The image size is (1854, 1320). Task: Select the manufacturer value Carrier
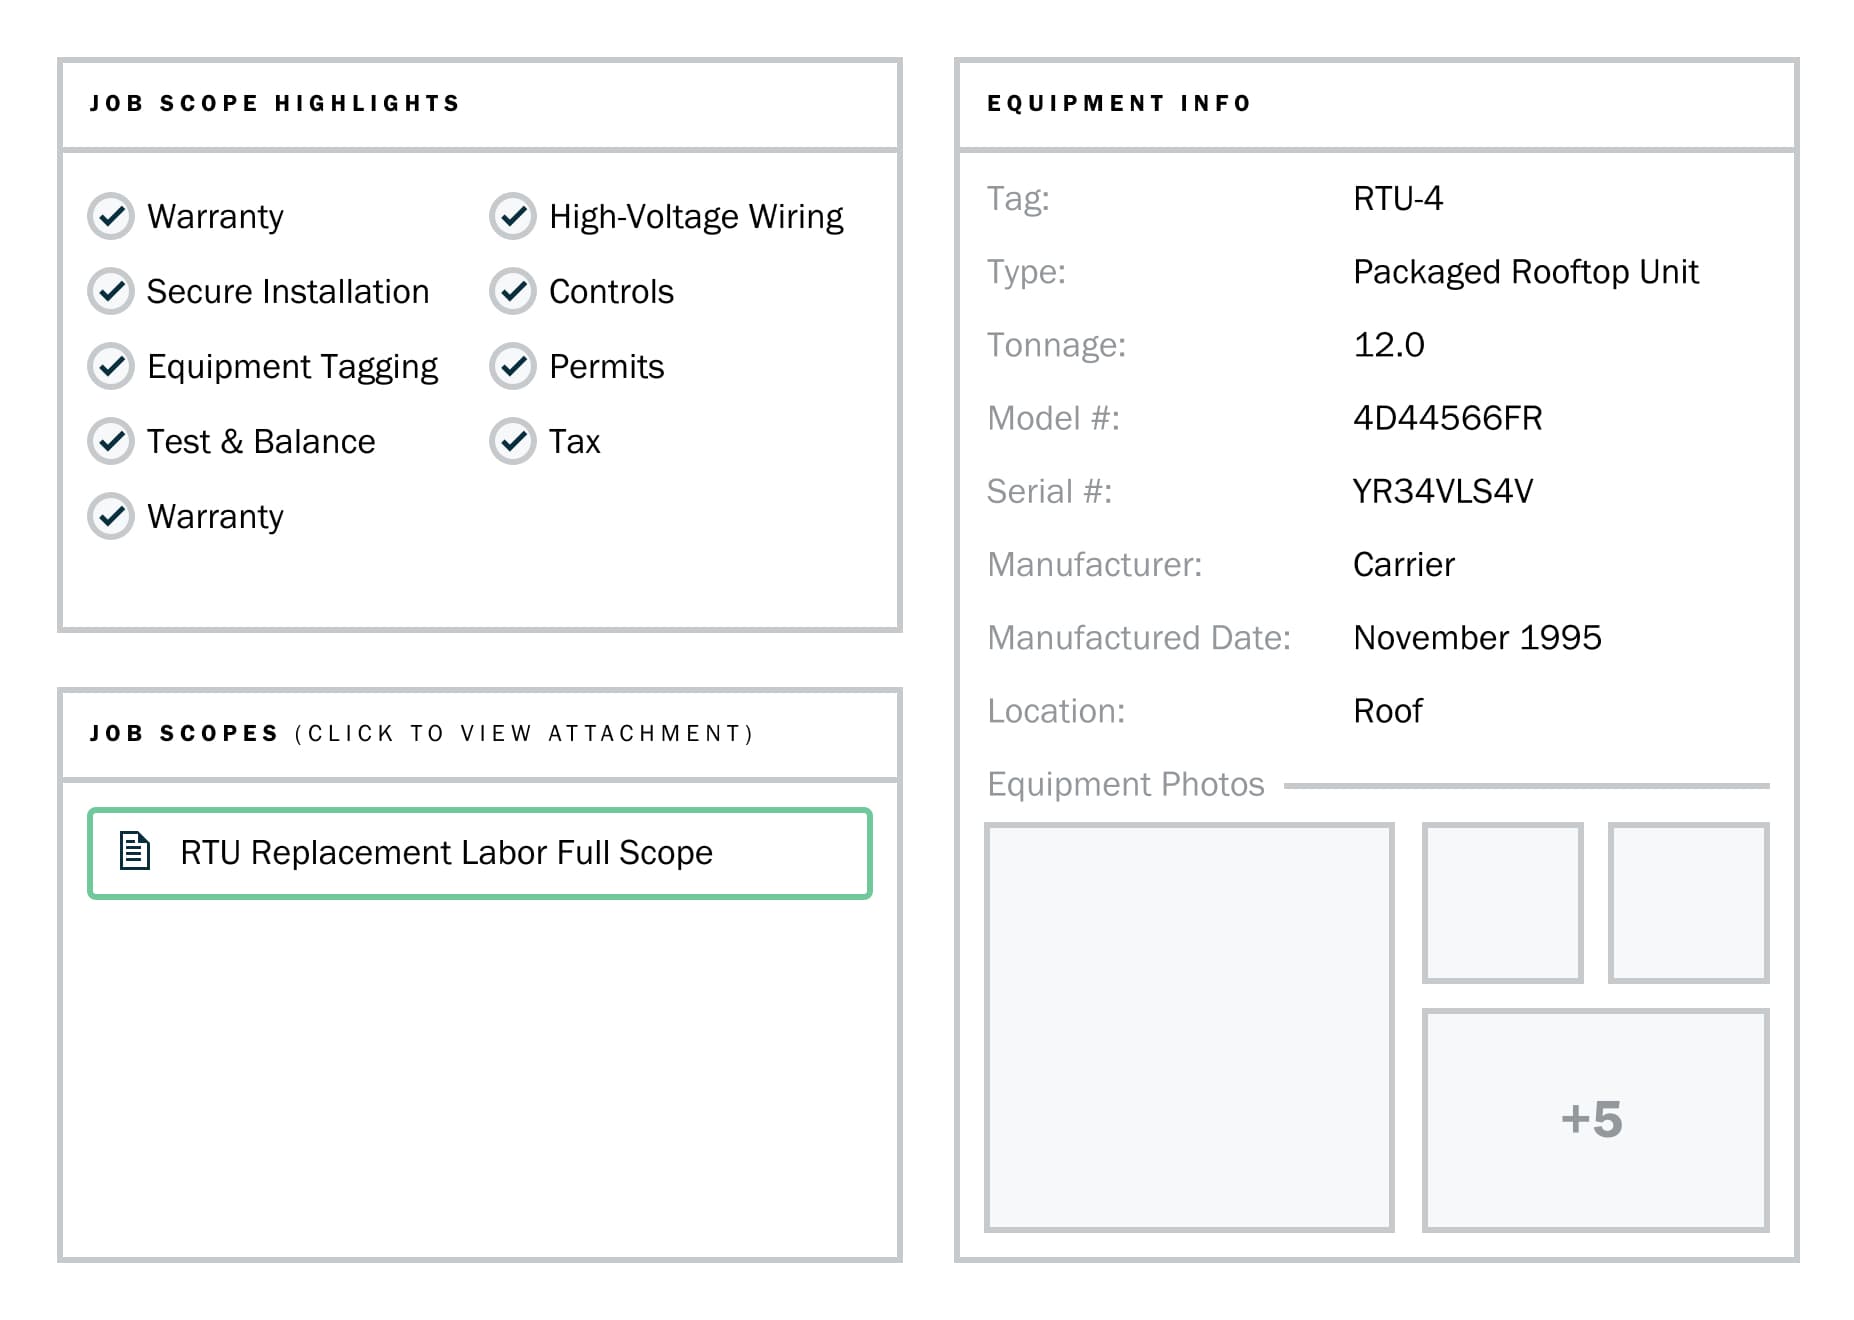click(x=1404, y=564)
